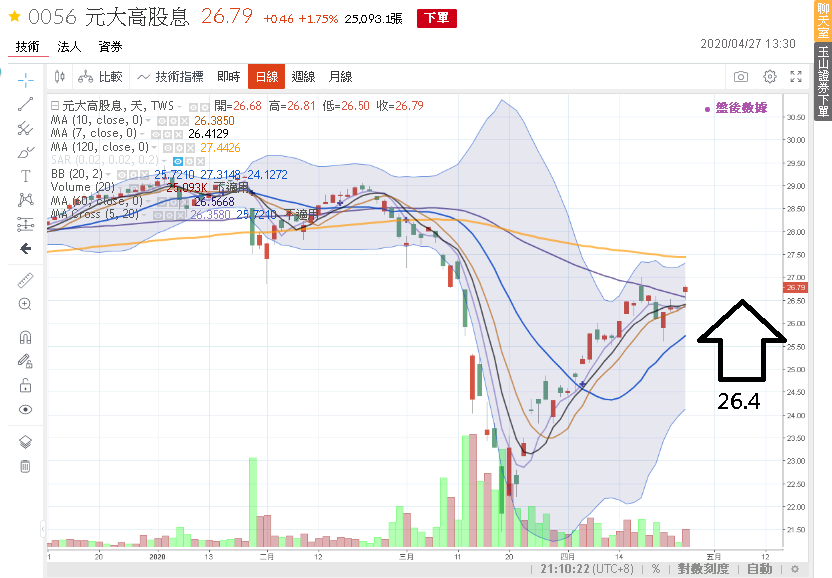Screen dimensions: 832x578
Task: Select the ruler measure tool
Action: [25, 280]
